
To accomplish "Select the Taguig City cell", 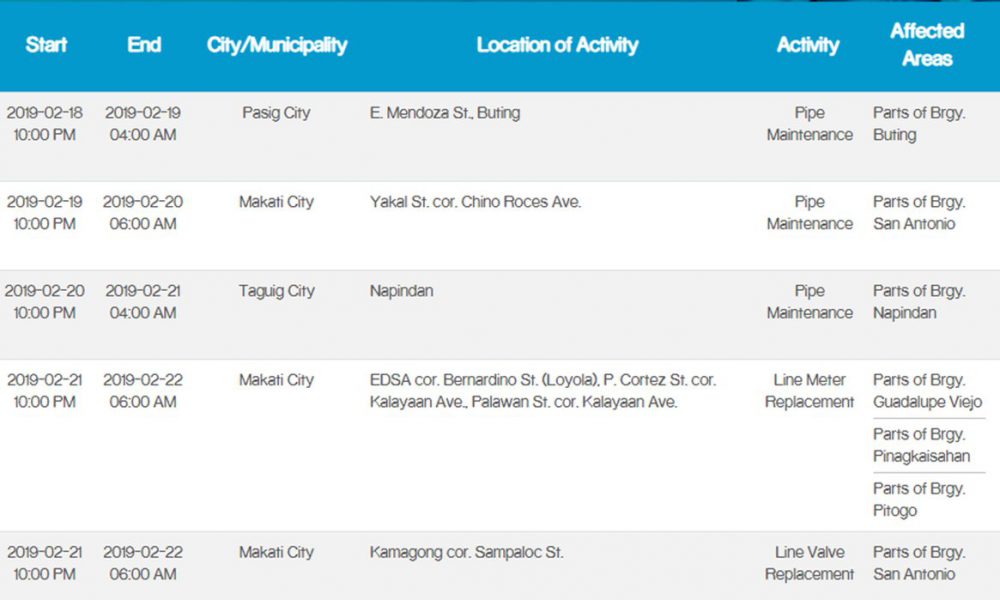I will [x=276, y=291].
